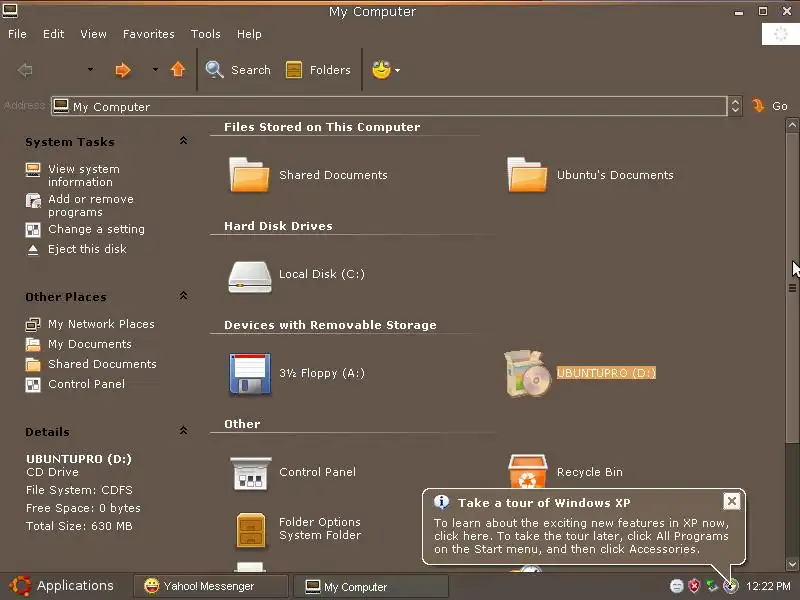Click View system information link
The width and height of the screenshot is (800, 600).
click(84, 176)
